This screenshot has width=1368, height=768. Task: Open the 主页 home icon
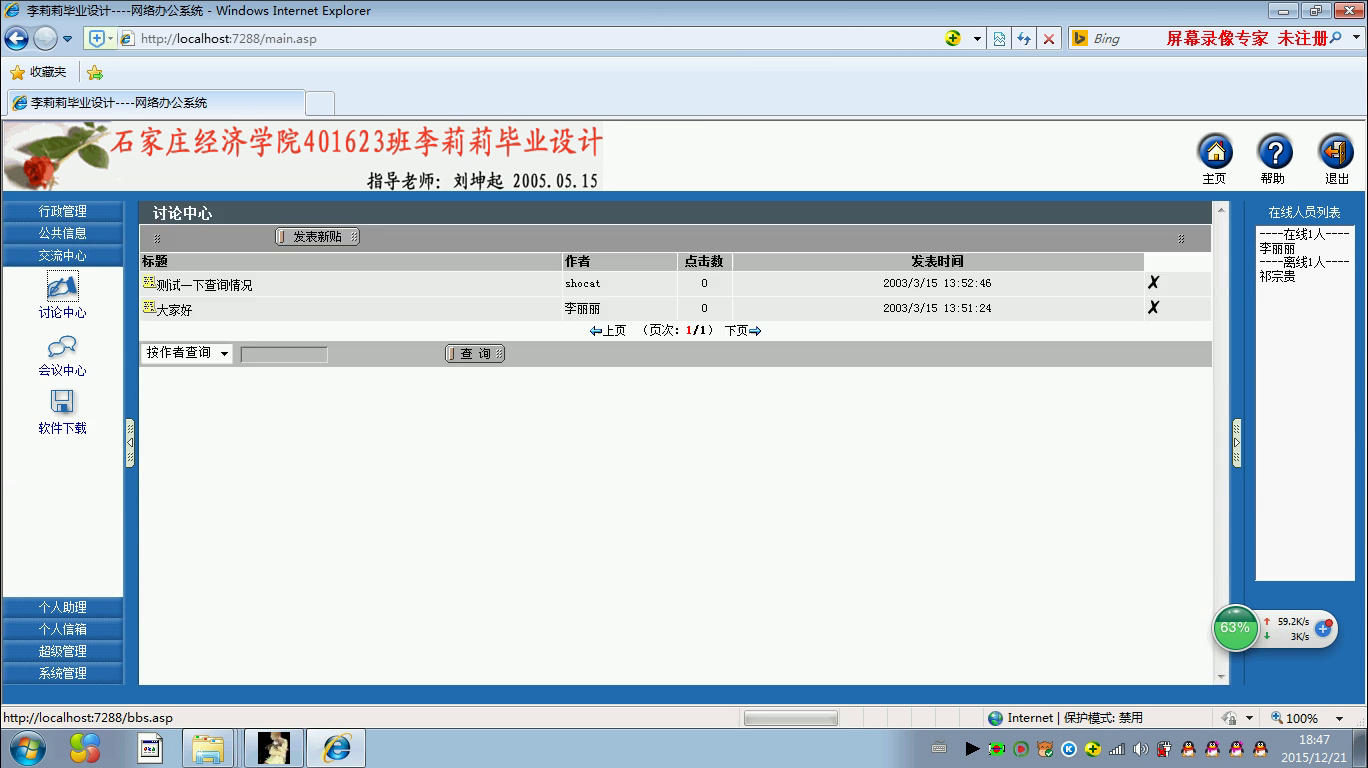[1215, 153]
